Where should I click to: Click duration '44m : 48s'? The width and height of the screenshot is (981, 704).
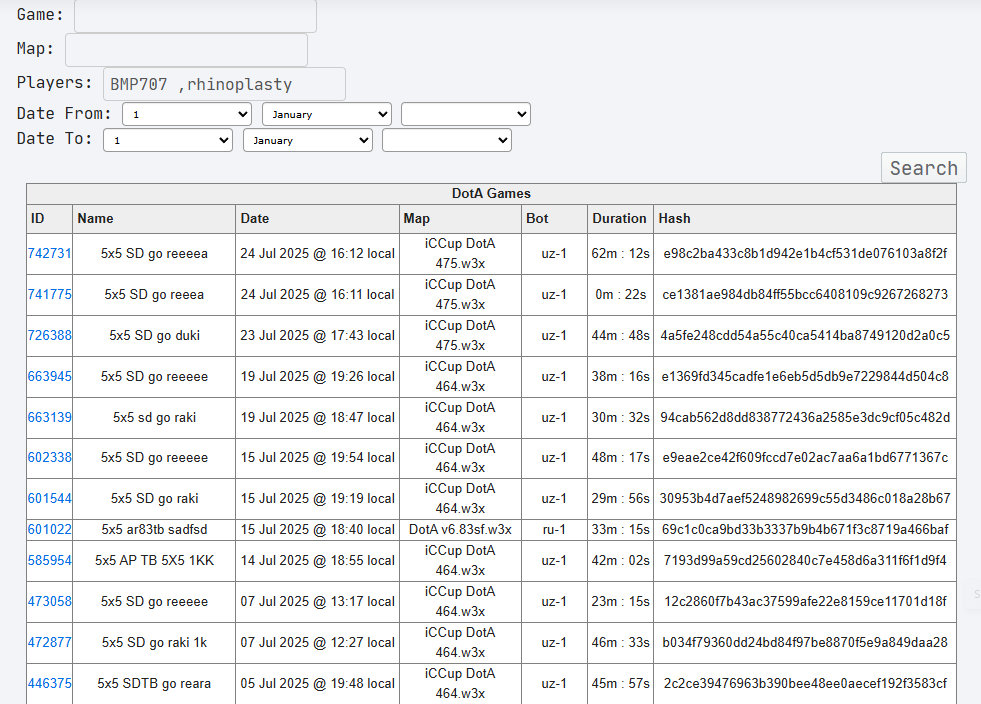(620, 335)
